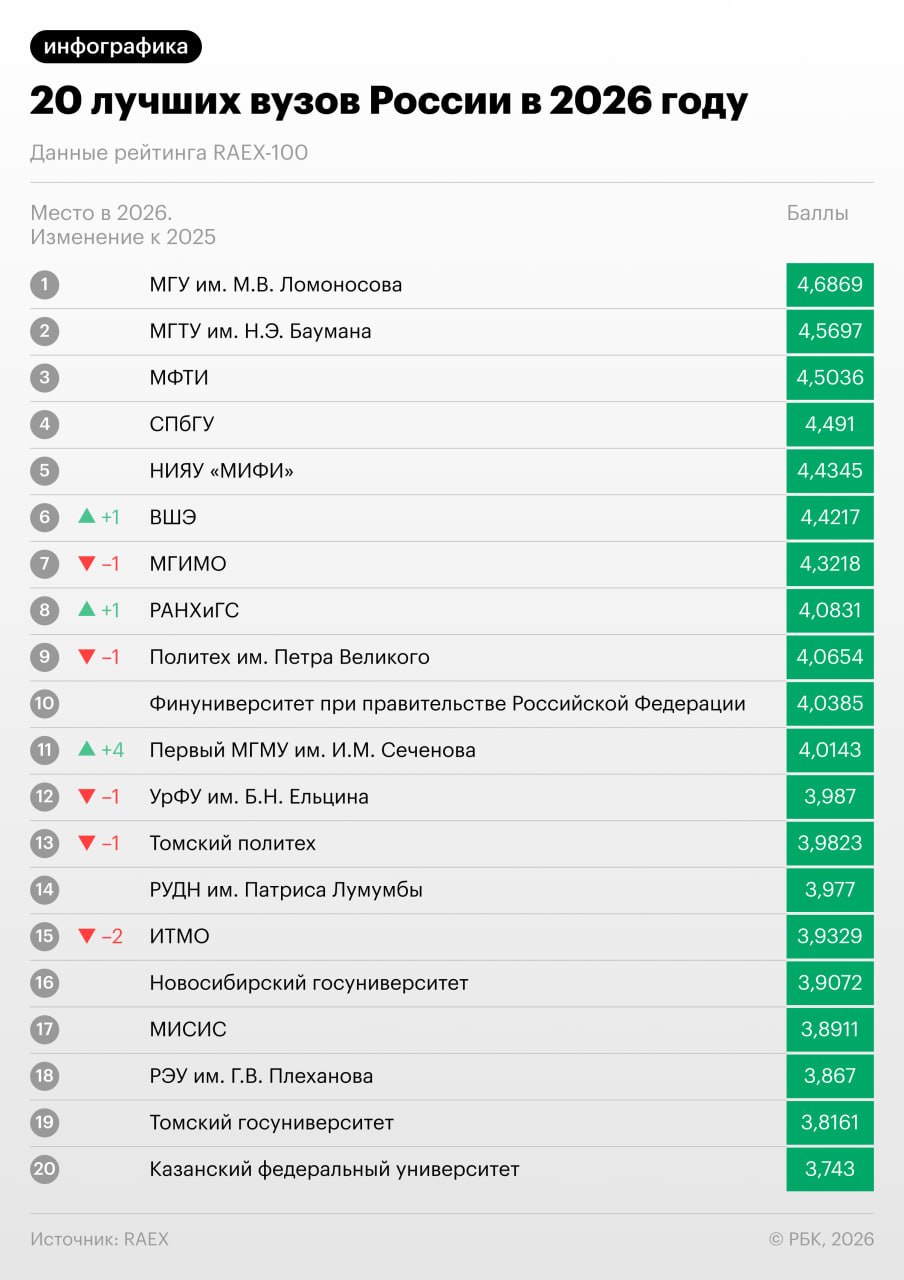The height and width of the screenshot is (1280, 904).
Task: Click the rank 11 circle badge
Action: tap(45, 750)
